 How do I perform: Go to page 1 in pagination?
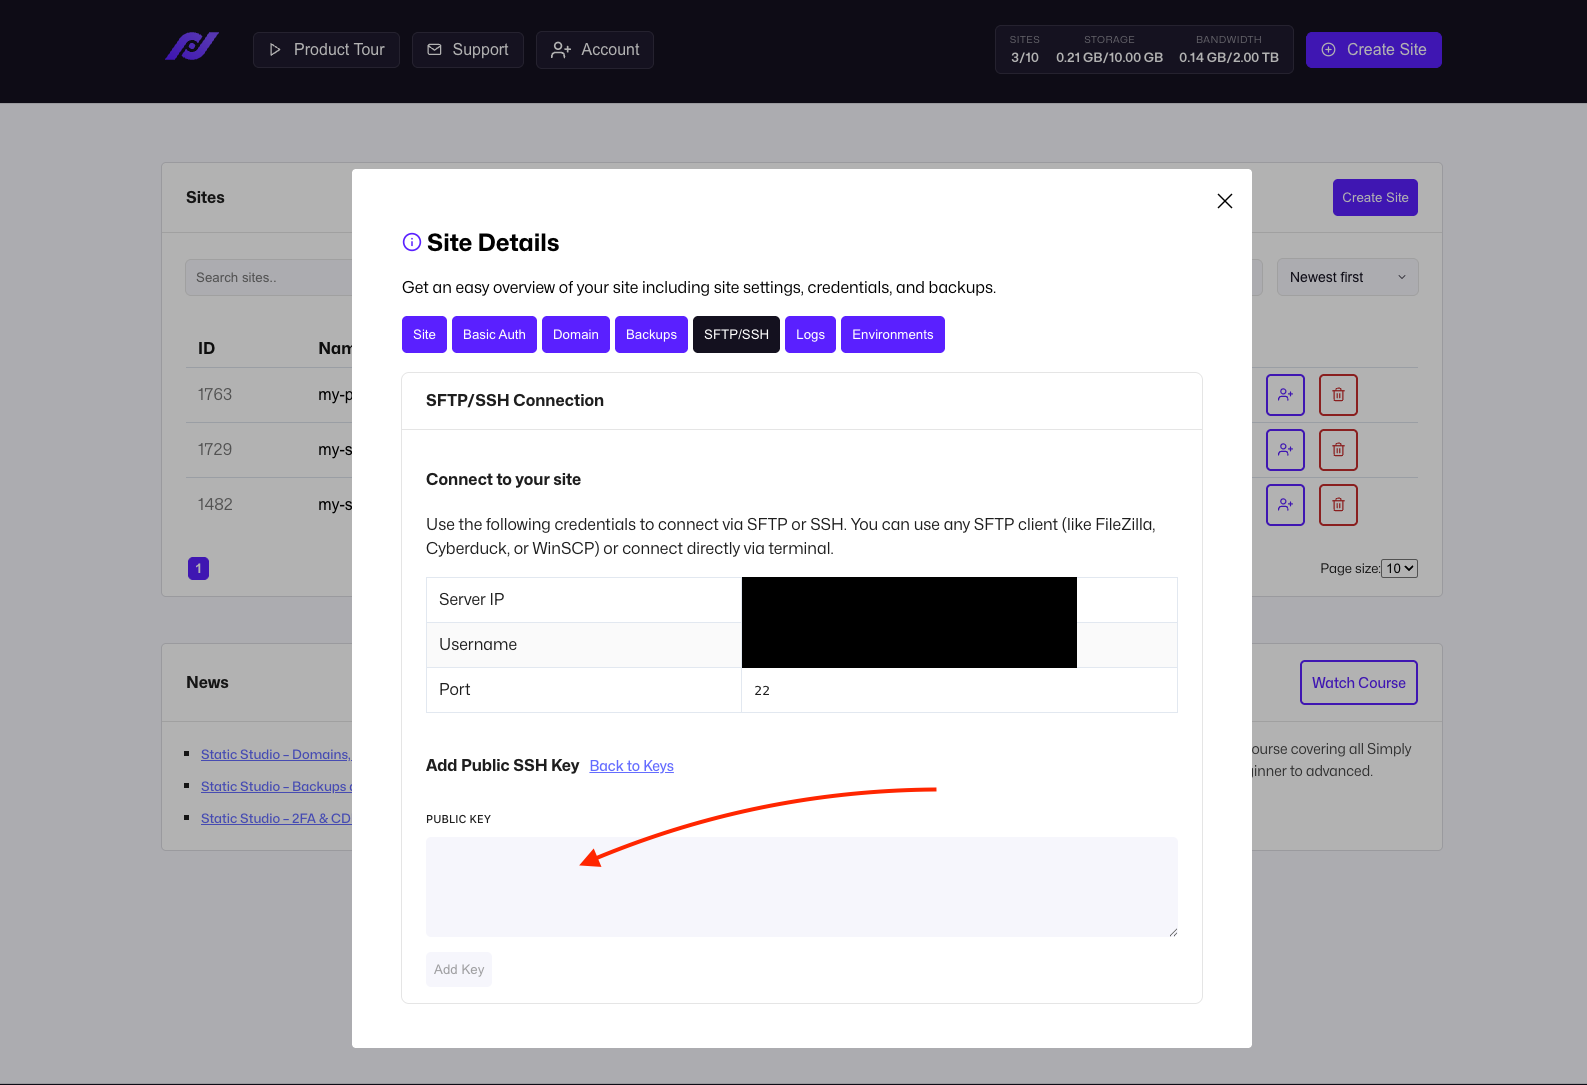click(x=198, y=569)
